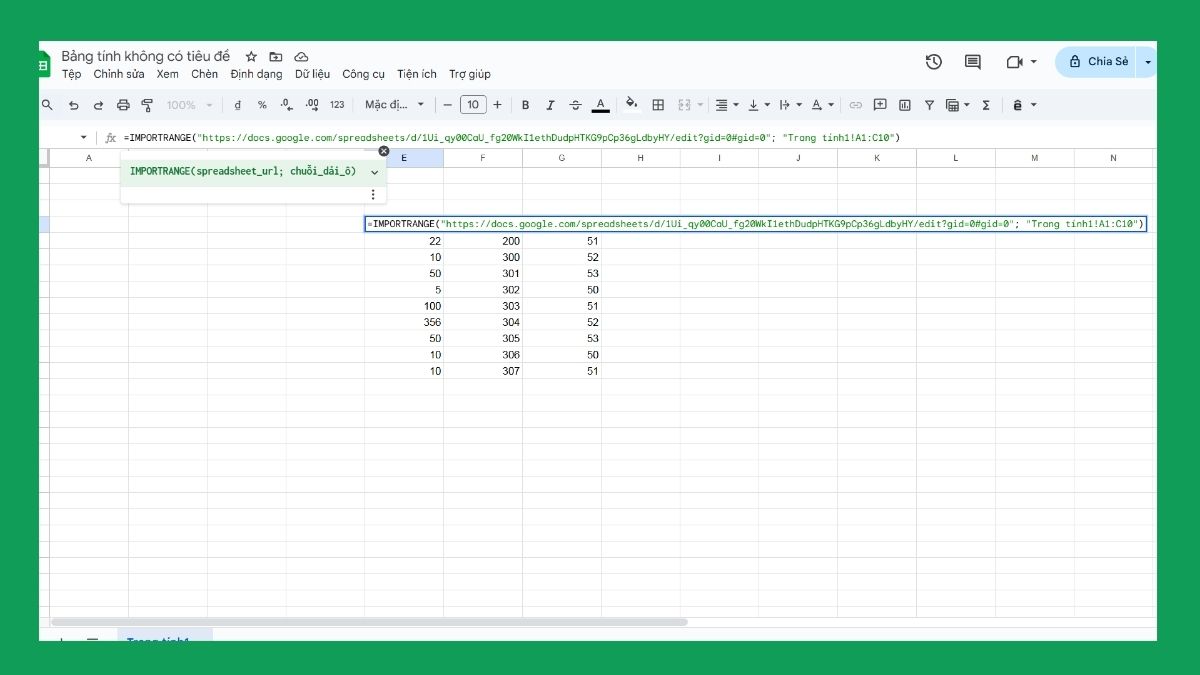Toggle italic formatting
The width and height of the screenshot is (1200, 675).
pos(550,104)
